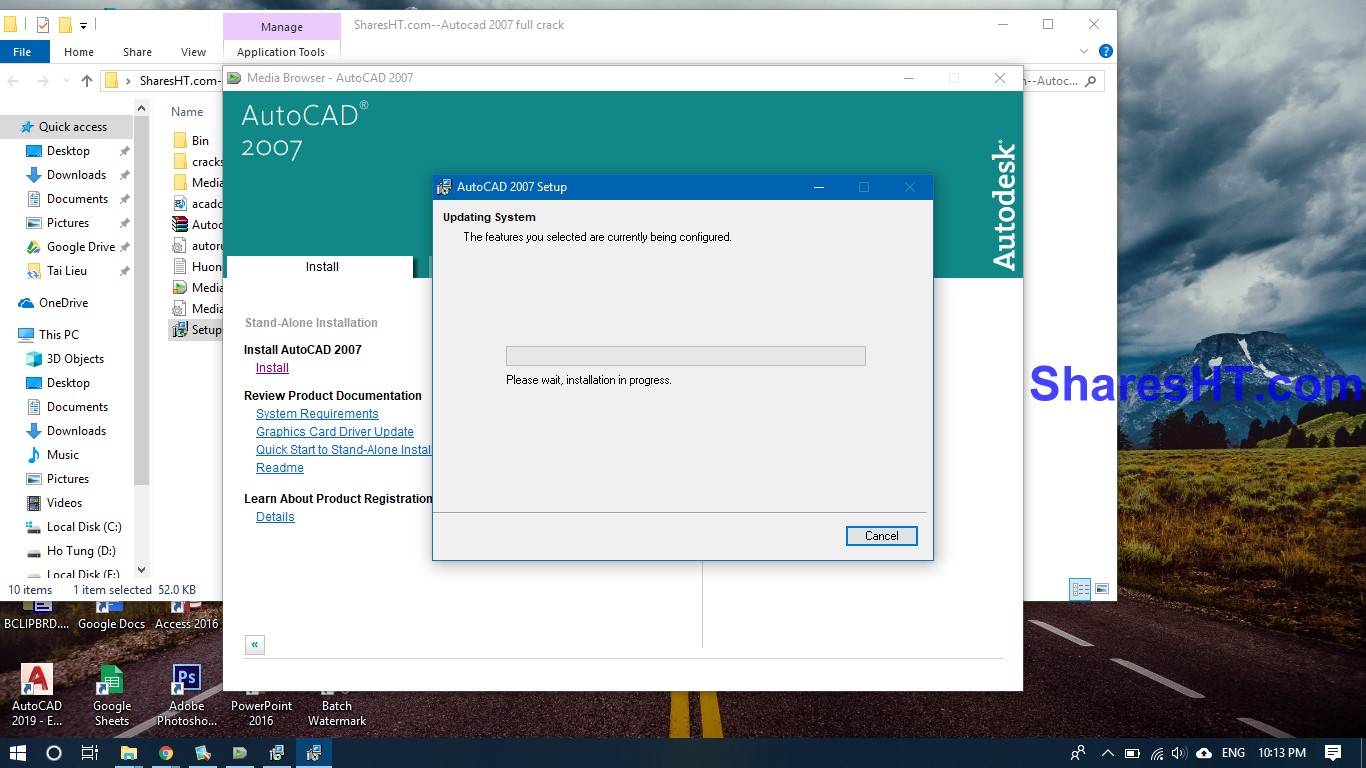Viewport: 1366px width, 768px height.
Task: Click the Explorer Back navigation arrow
Action: point(14,81)
